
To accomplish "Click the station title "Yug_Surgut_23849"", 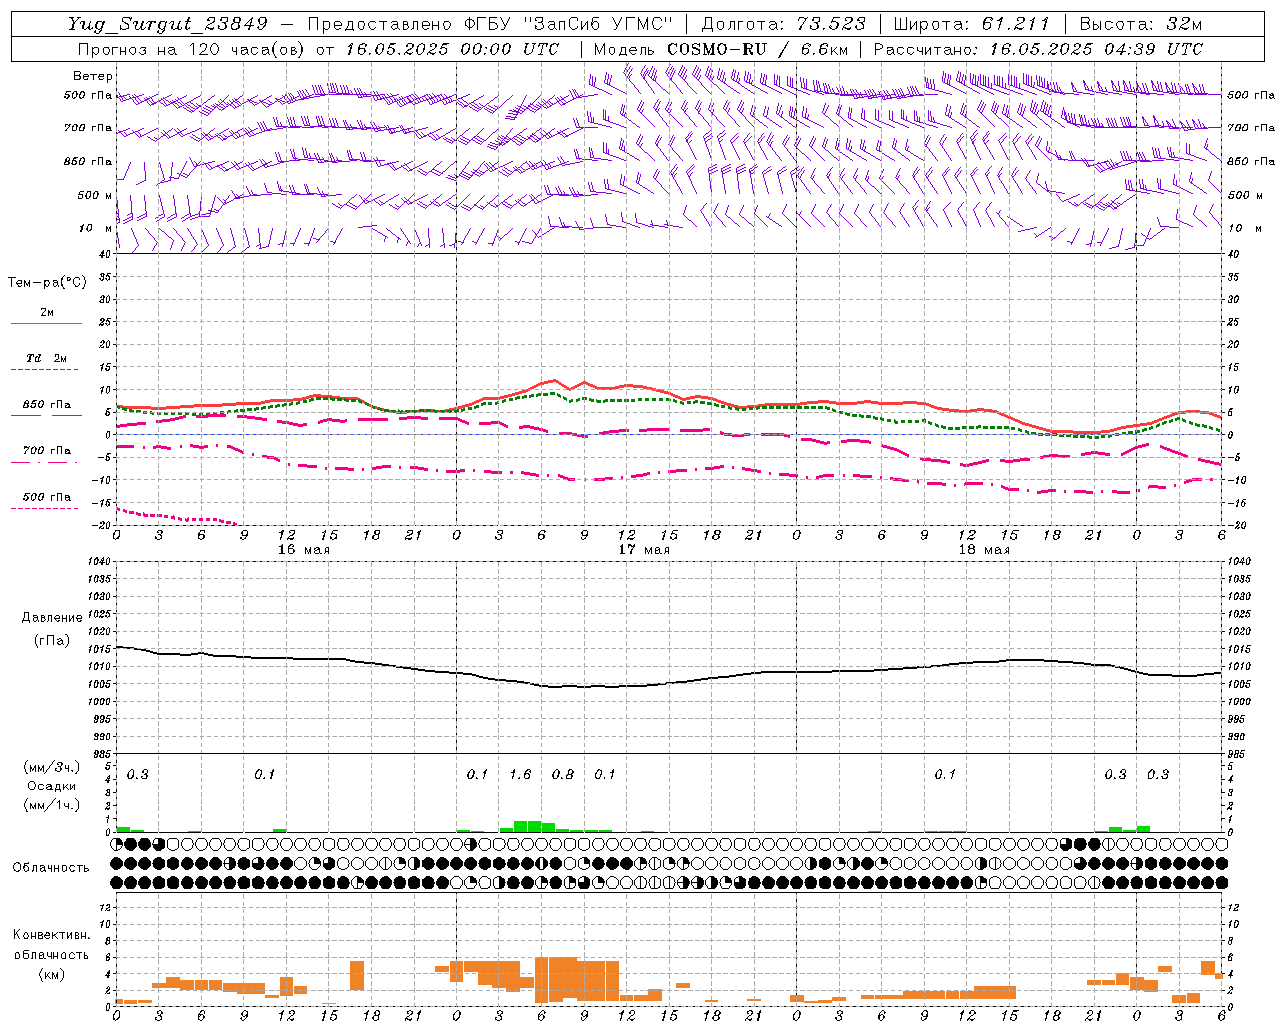I will tap(168, 24).
